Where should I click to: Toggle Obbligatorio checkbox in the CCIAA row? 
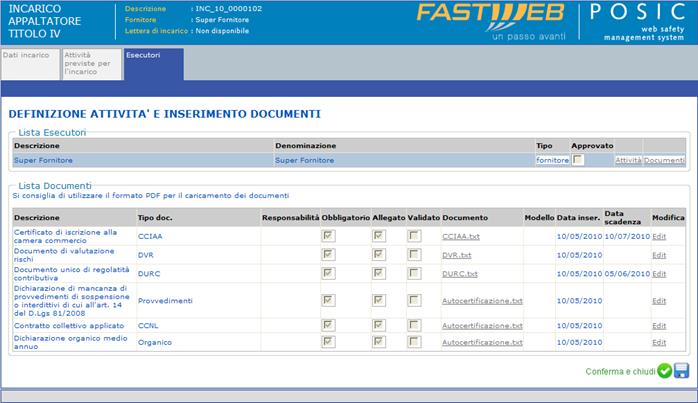coord(329,236)
